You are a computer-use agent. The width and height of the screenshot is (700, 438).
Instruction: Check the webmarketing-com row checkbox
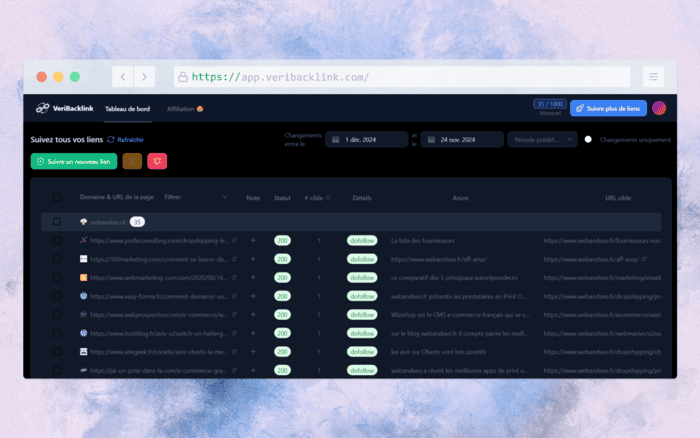57,278
